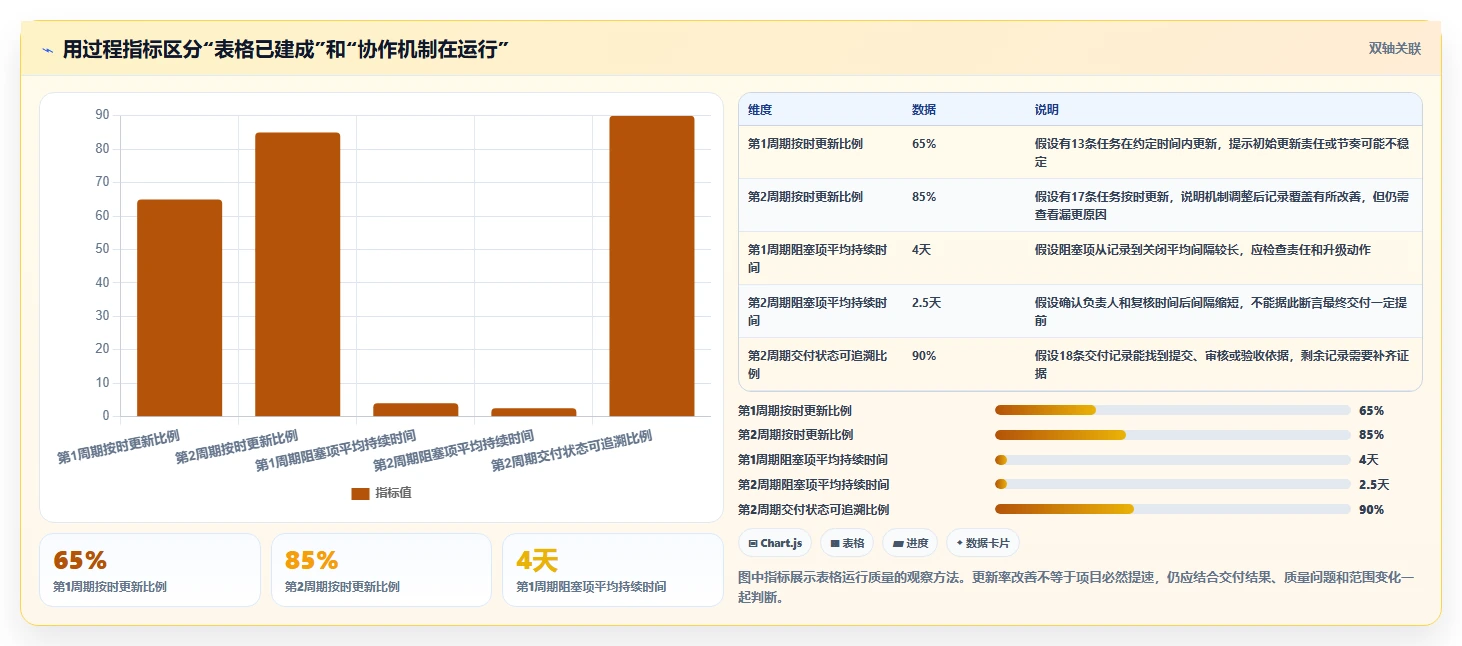1462x646 pixels.
Task: Click the 90% bar for 第2周期交付状态可追溯比例
Action: tap(651, 266)
